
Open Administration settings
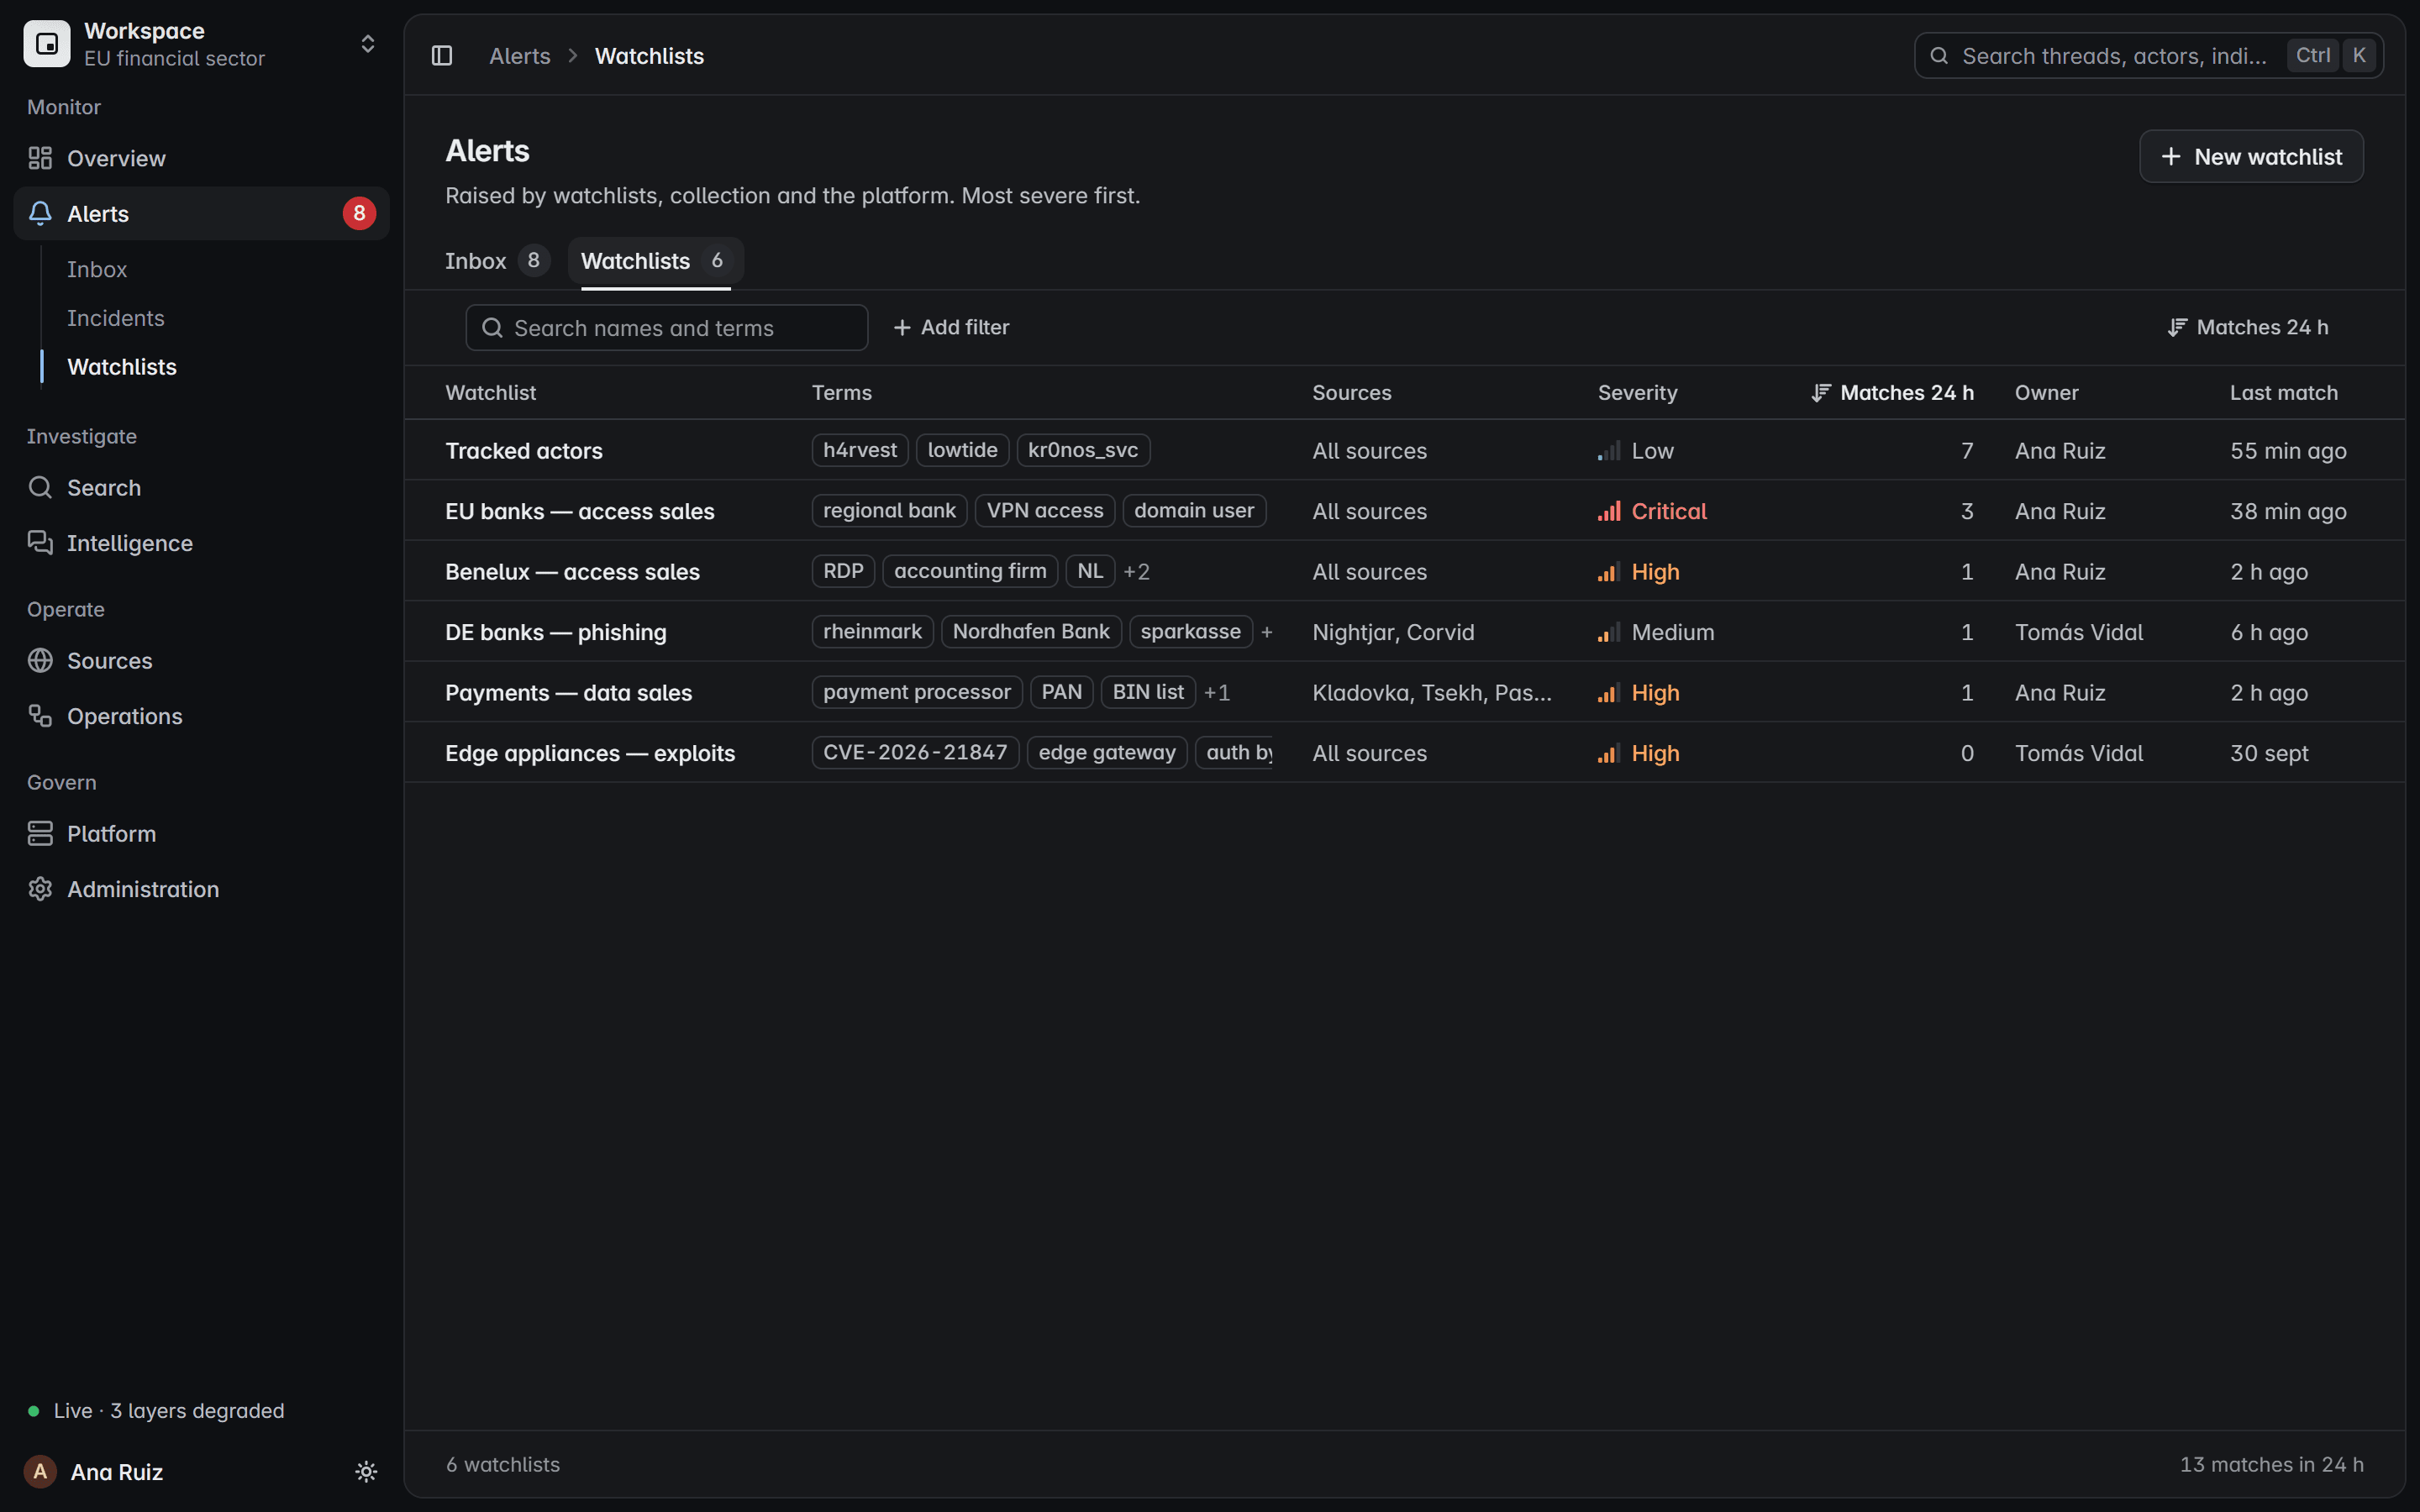pos(201,889)
